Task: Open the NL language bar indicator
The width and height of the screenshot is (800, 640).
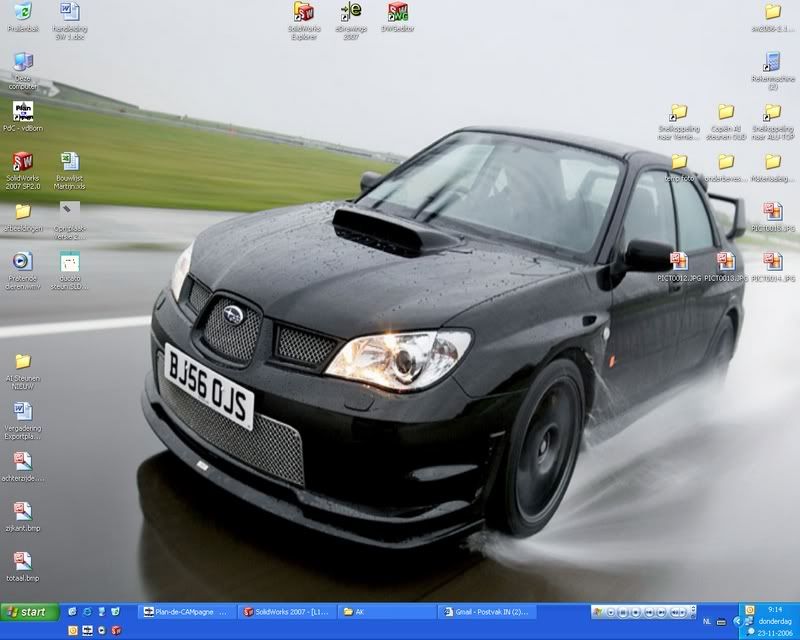Action: (707, 622)
